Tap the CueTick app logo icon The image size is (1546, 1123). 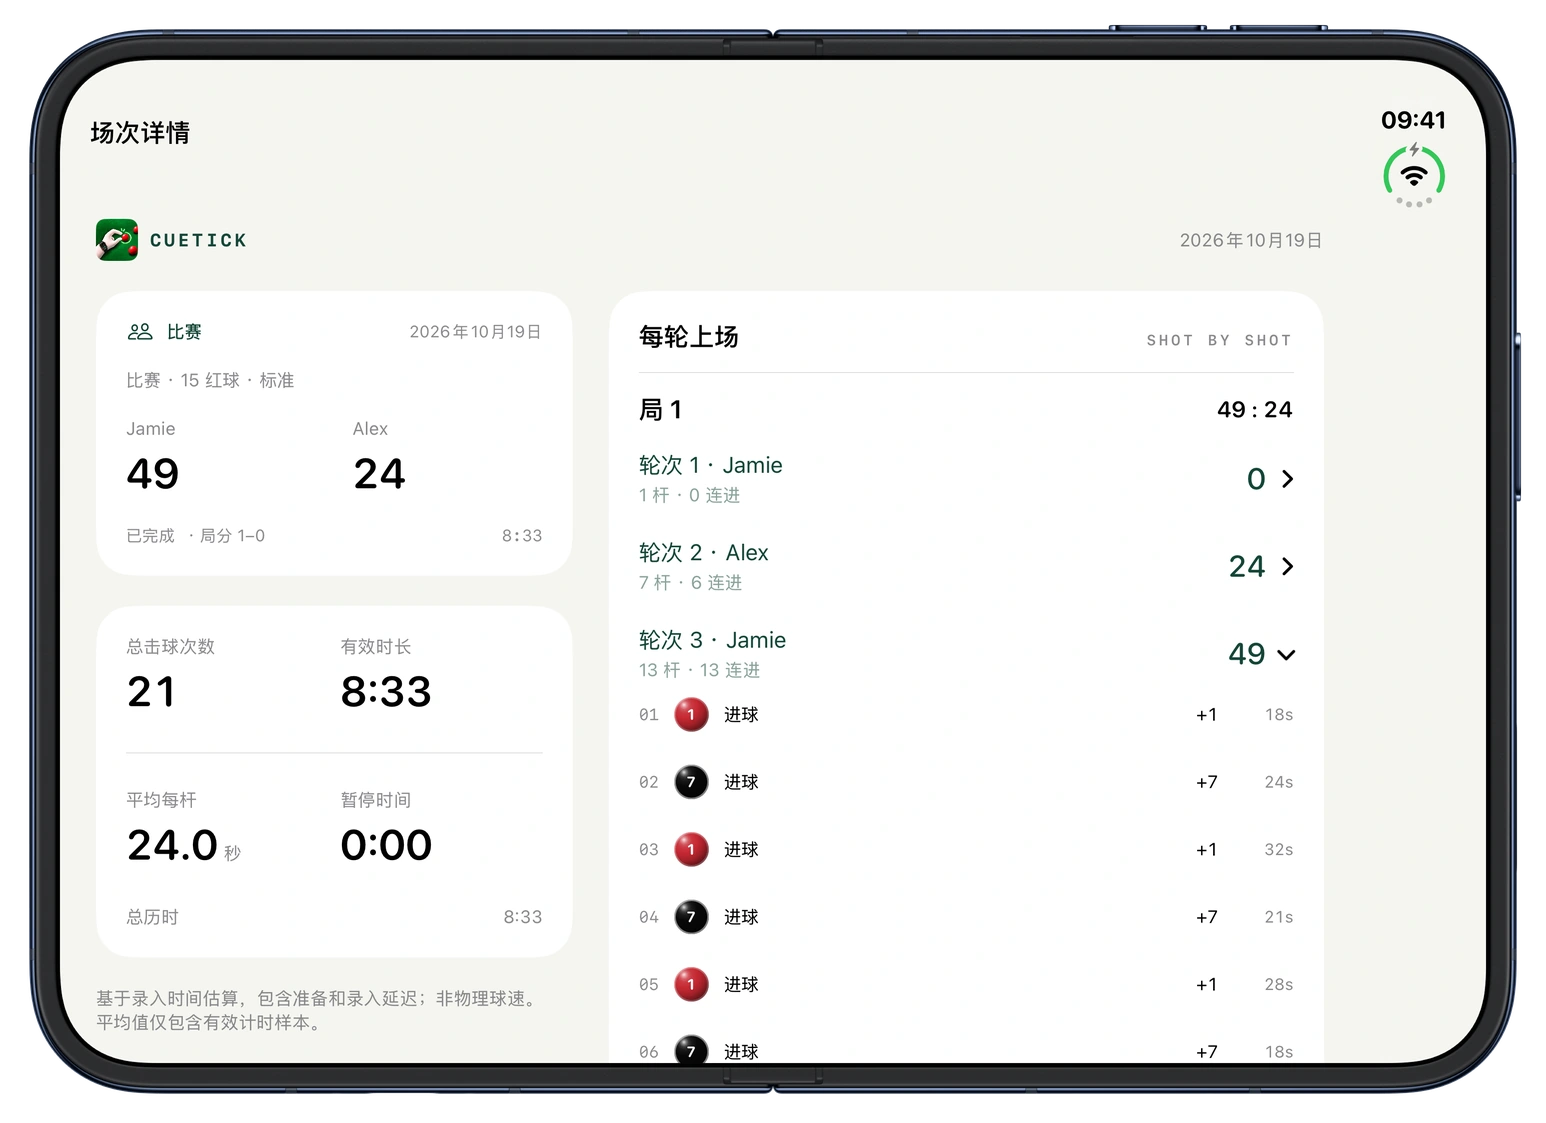pyautogui.click(x=117, y=240)
